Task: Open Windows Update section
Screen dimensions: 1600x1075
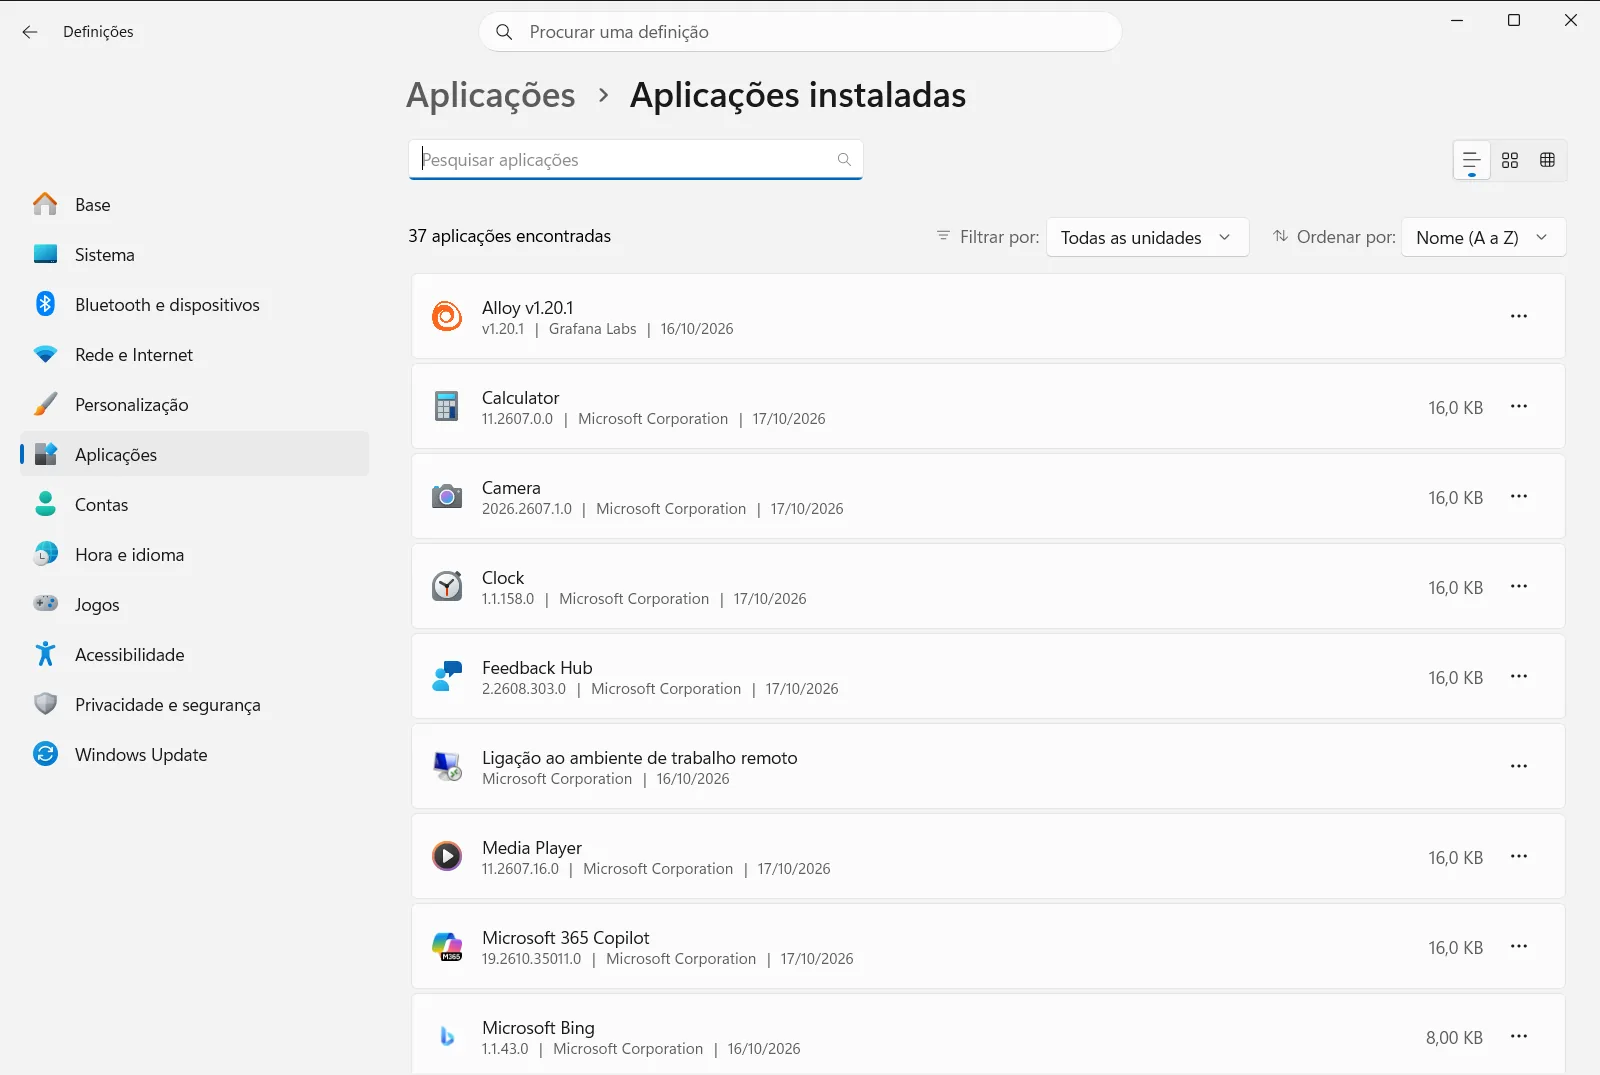Action: point(195,754)
